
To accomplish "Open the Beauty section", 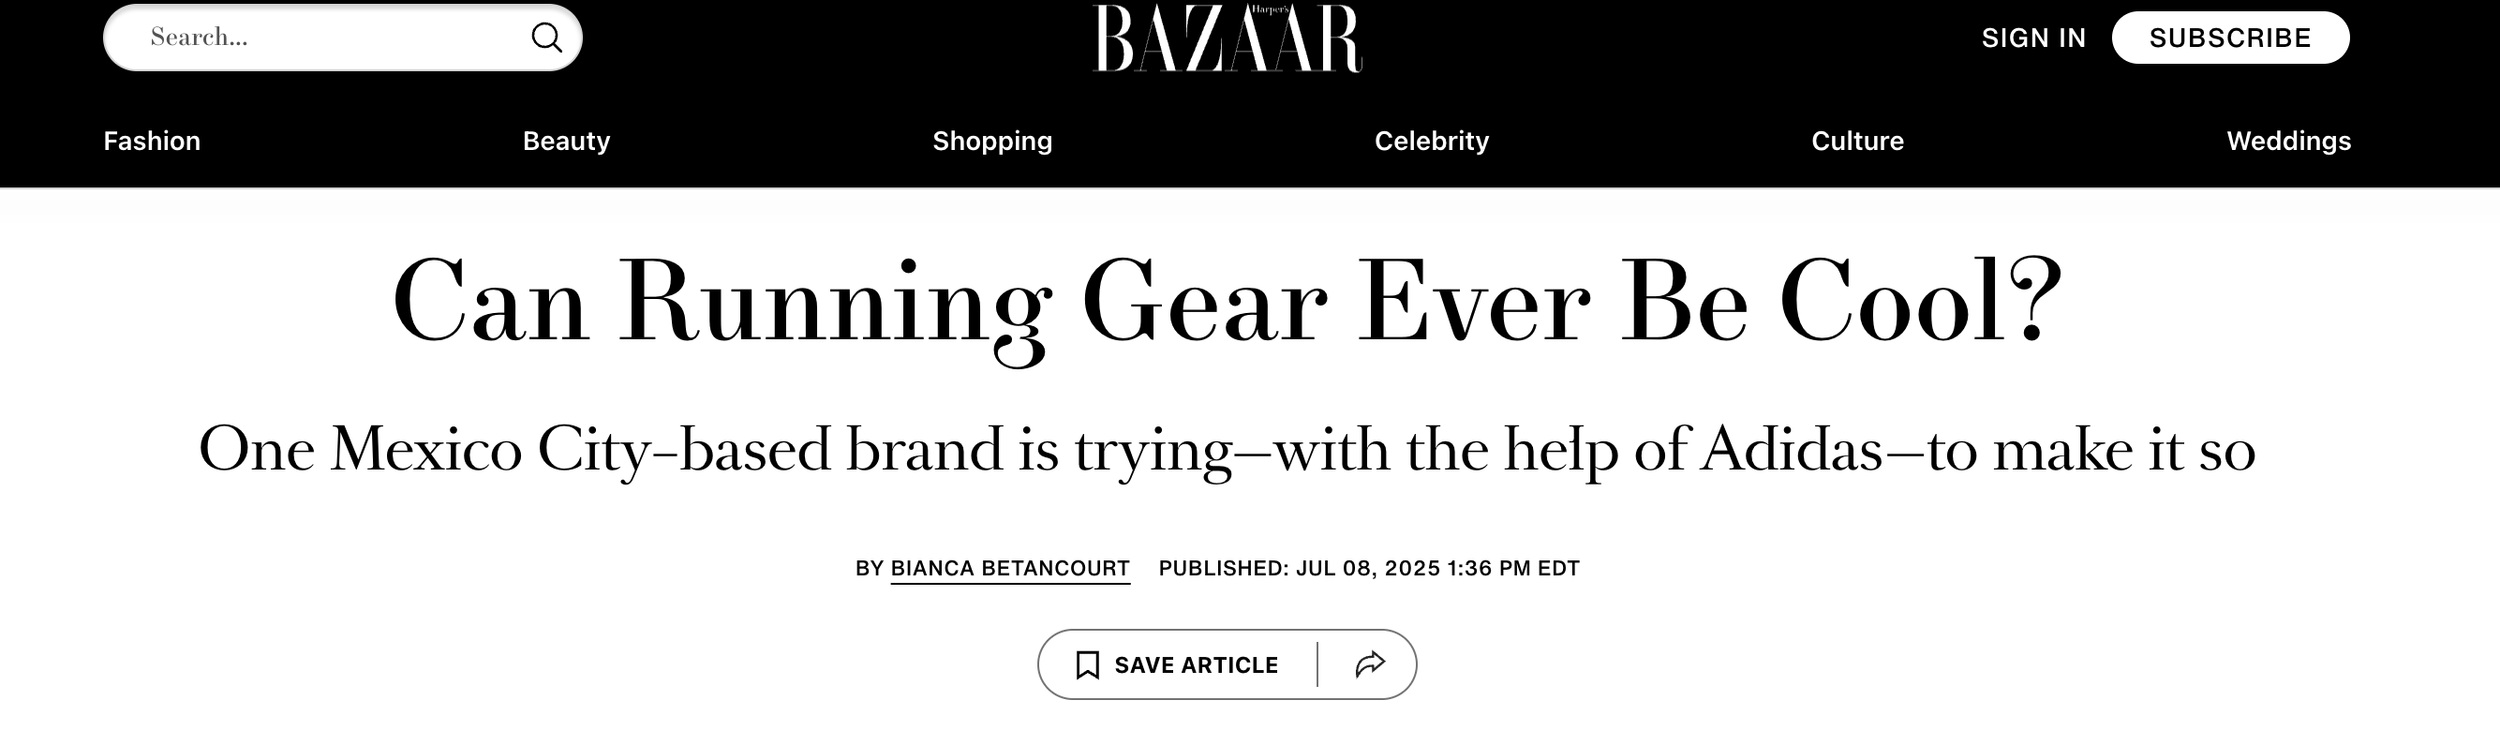I will (x=566, y=141).
